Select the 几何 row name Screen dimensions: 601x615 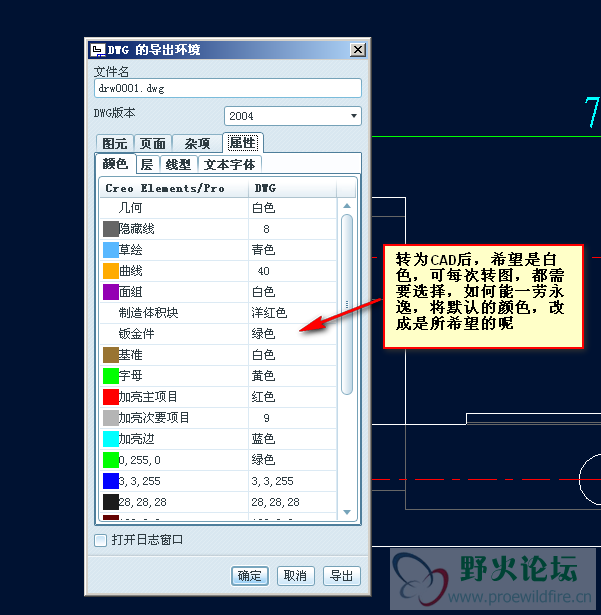coord(130,208)
